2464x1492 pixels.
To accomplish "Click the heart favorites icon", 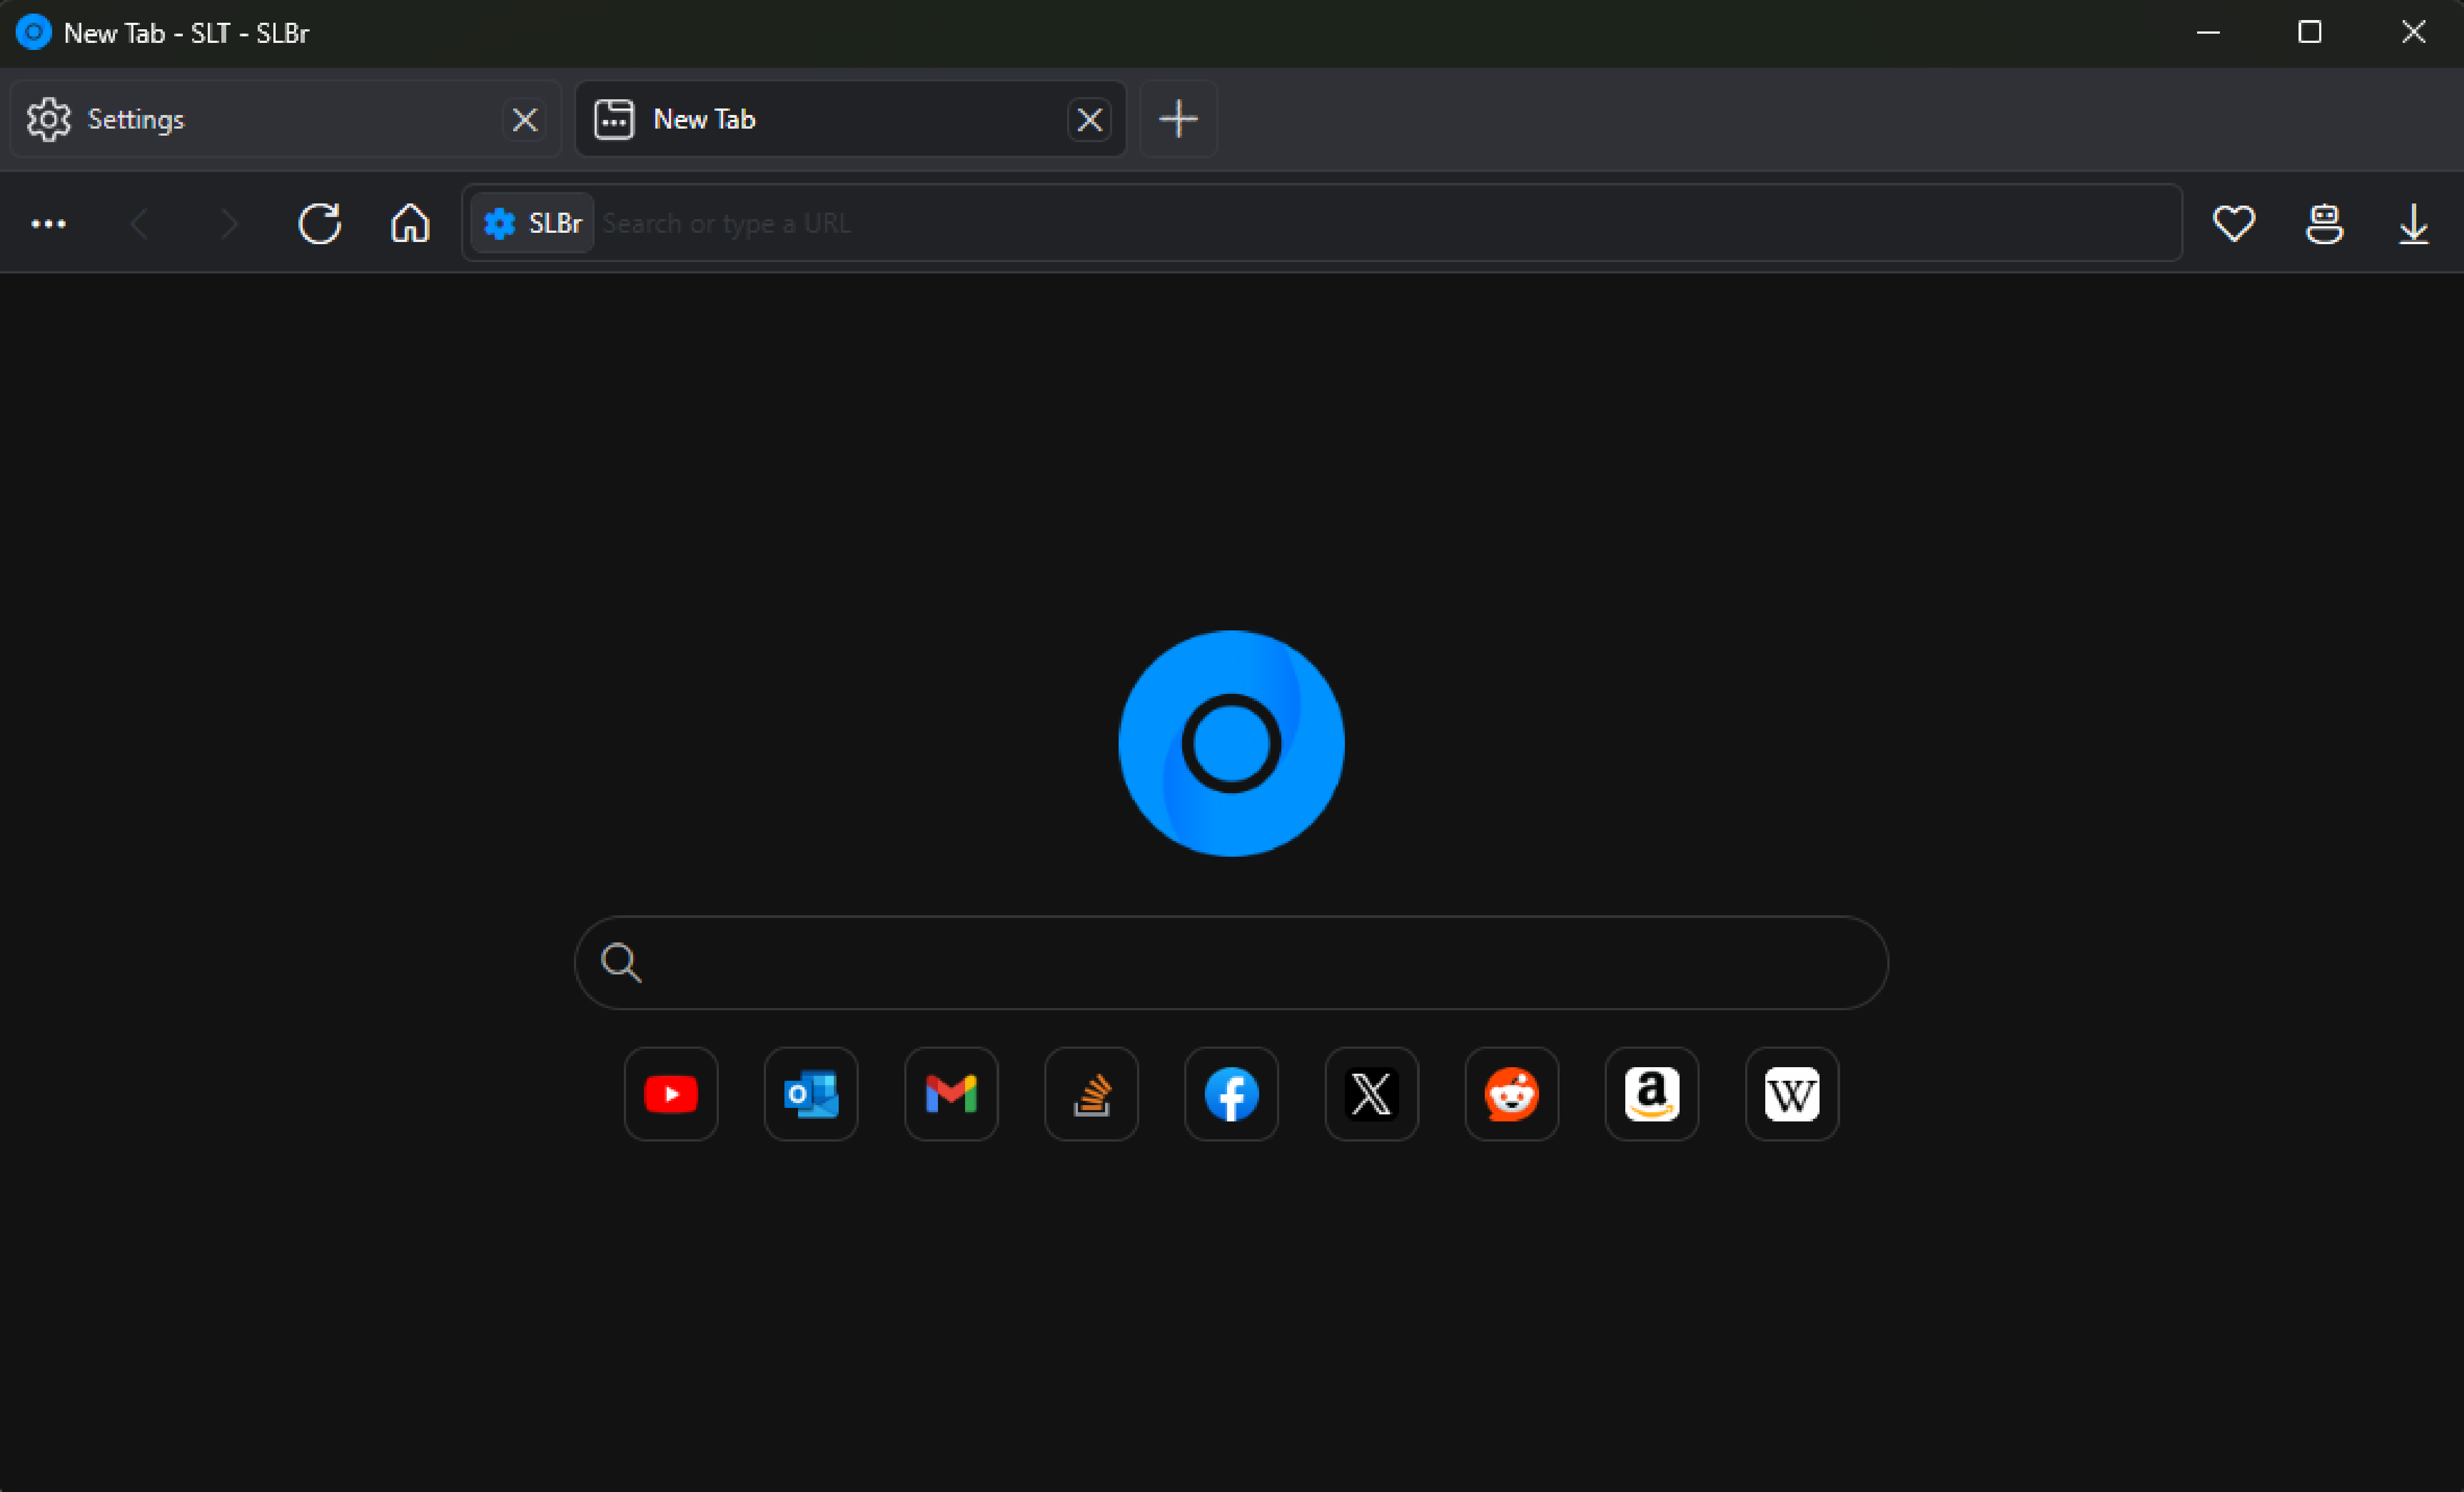I will pos(2233,223).
